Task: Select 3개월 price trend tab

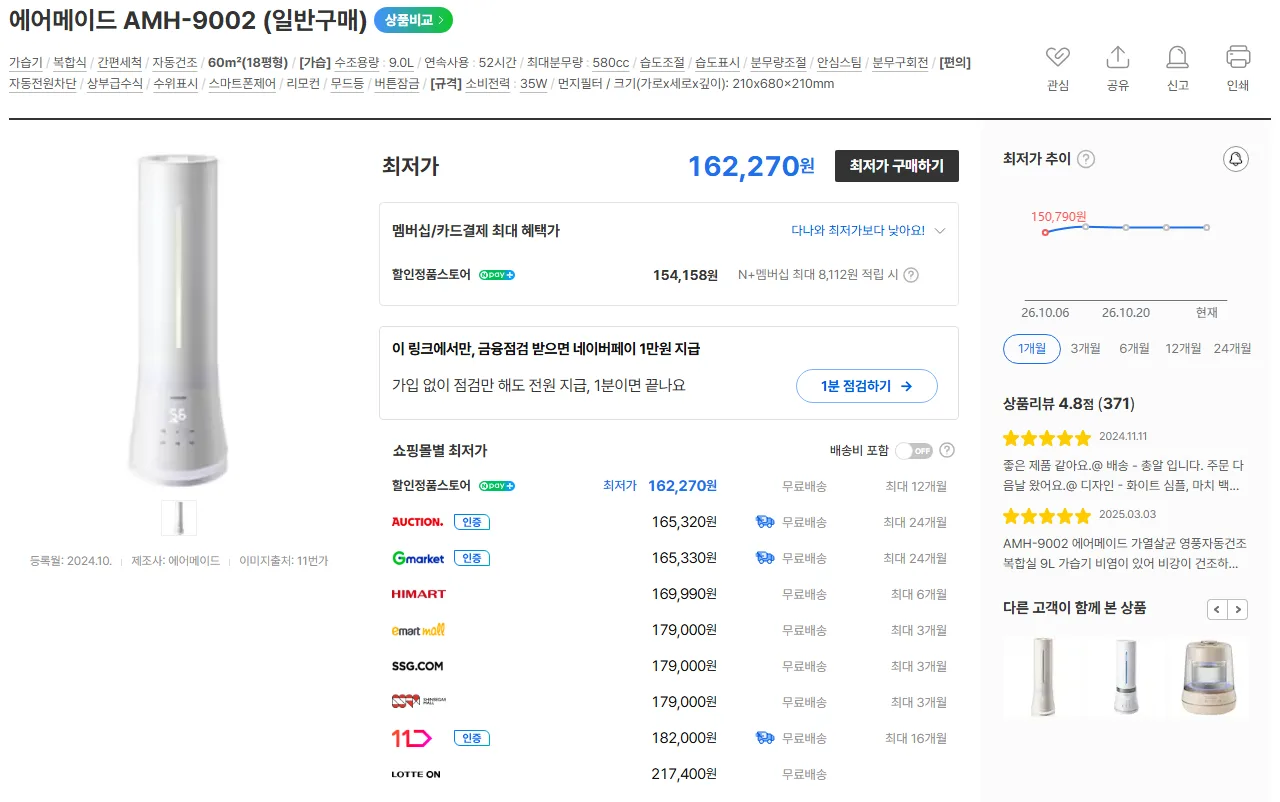Action: [x=1085, y=349]
